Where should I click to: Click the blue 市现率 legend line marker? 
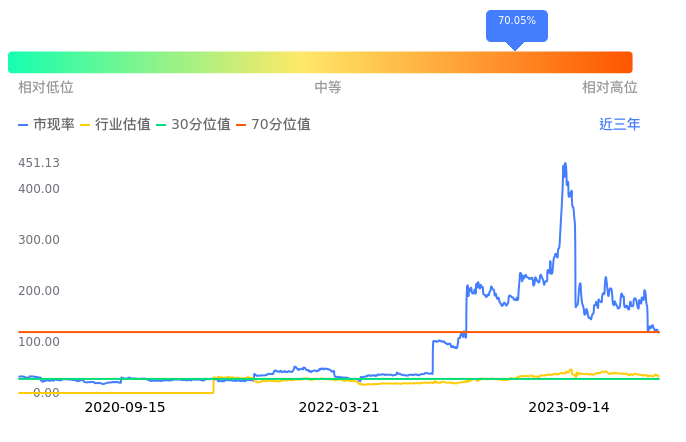coord(24,125)
